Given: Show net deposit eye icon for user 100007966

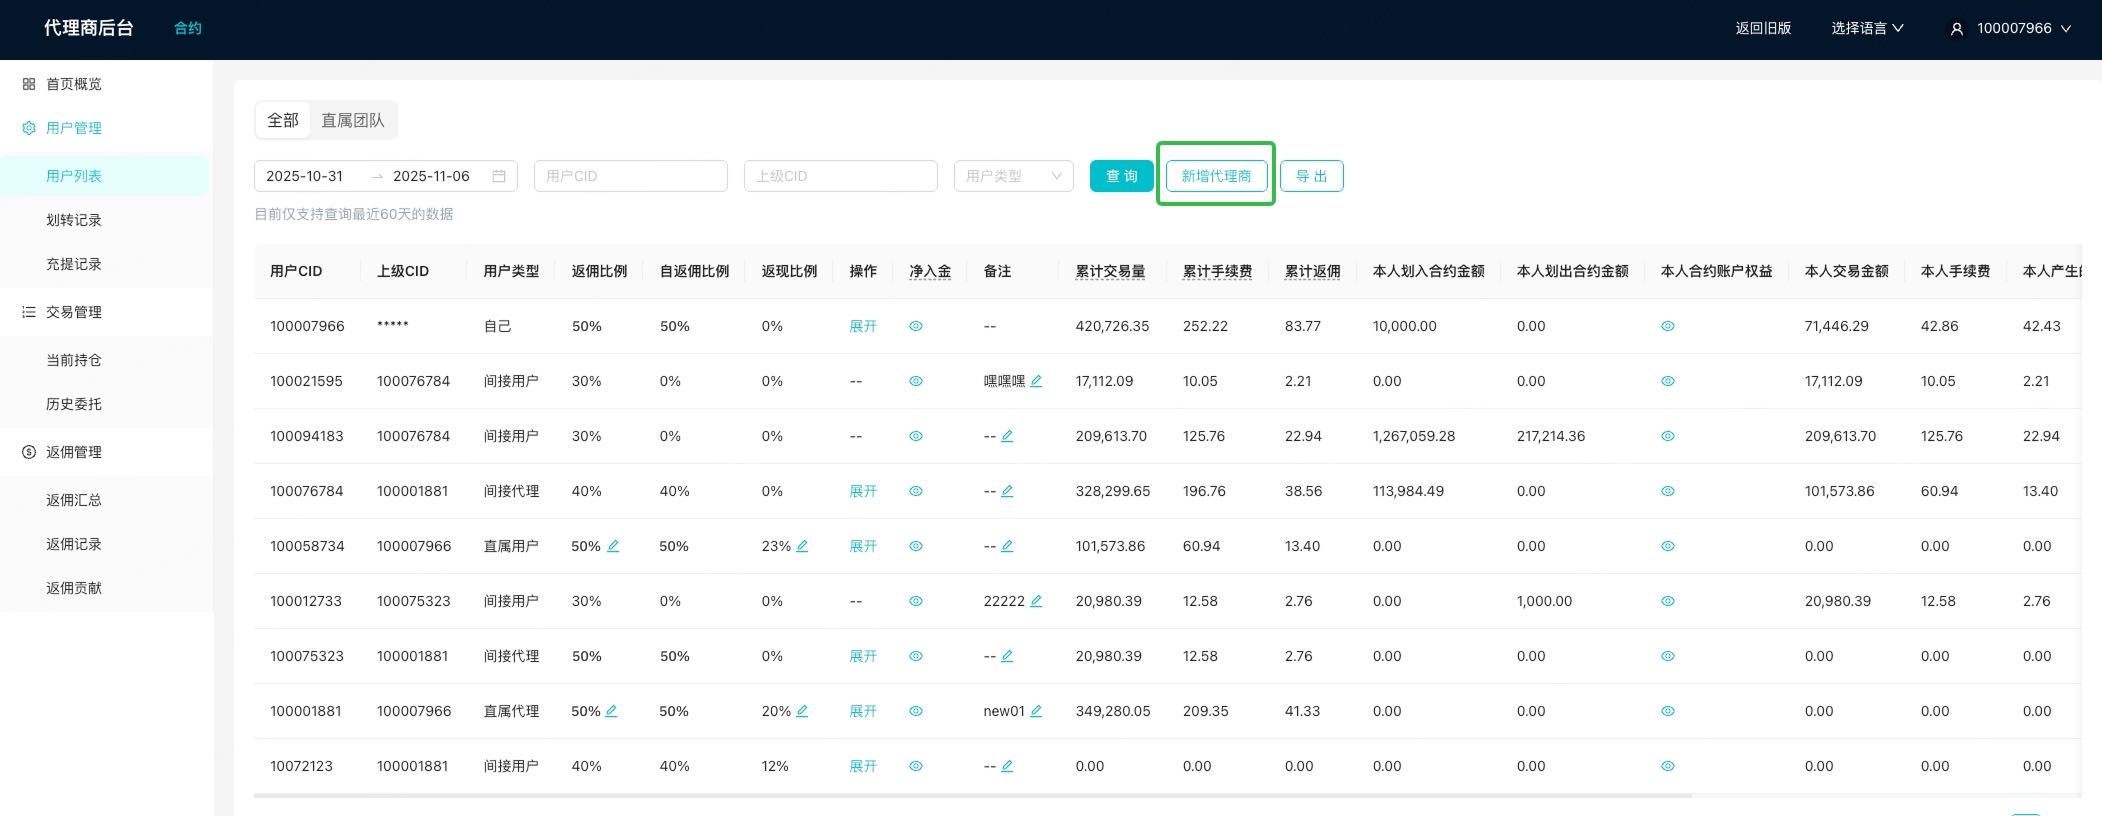Looking at the screenshot, I should [915, 326].
